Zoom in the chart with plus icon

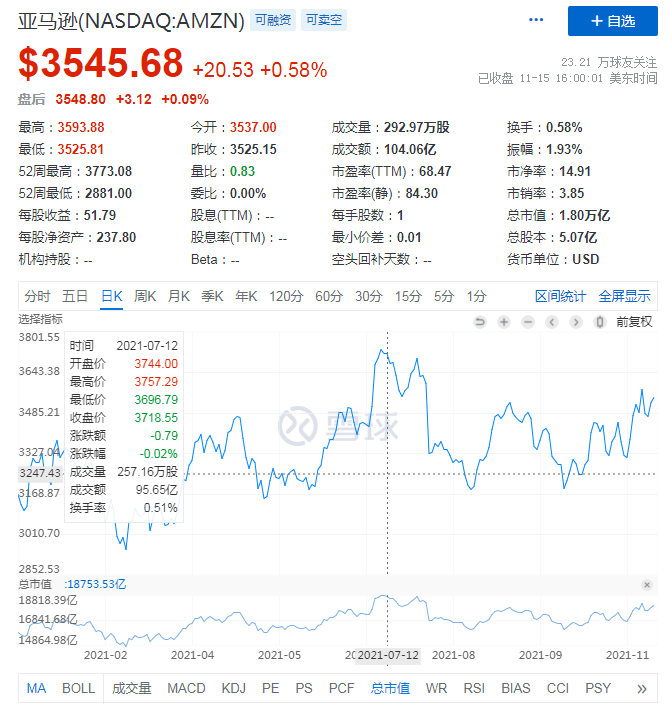[504, 322]
